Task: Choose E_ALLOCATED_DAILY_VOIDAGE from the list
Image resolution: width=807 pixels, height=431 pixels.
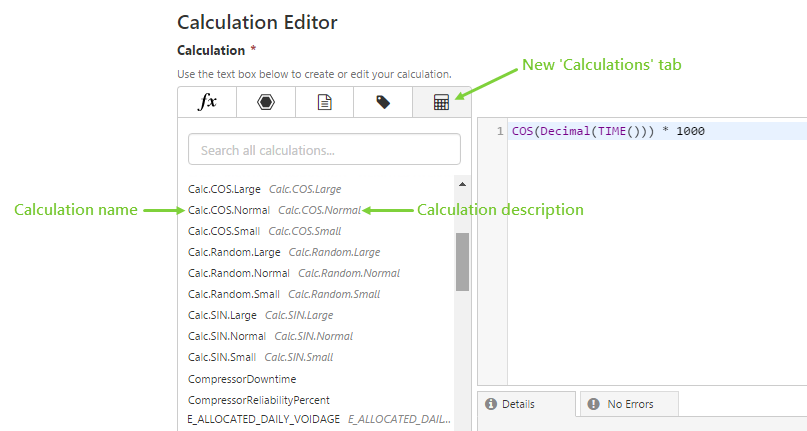Action: [264, 419]
